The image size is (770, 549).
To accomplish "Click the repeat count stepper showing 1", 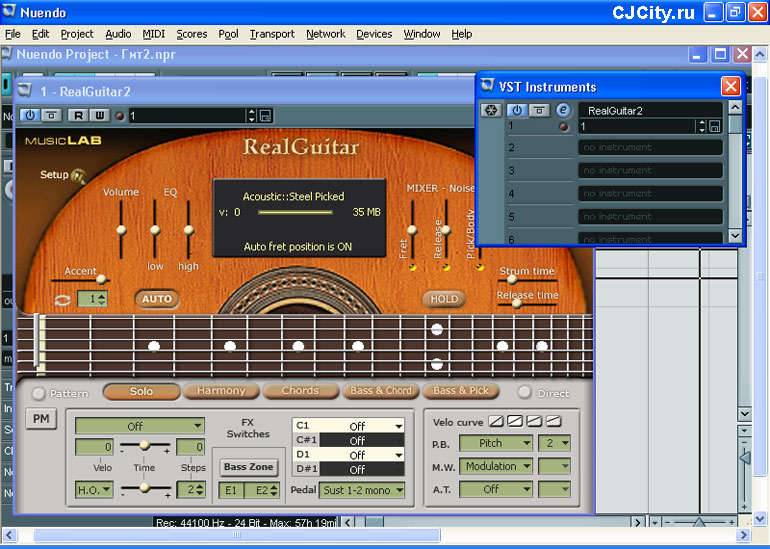I will (92, 299).
